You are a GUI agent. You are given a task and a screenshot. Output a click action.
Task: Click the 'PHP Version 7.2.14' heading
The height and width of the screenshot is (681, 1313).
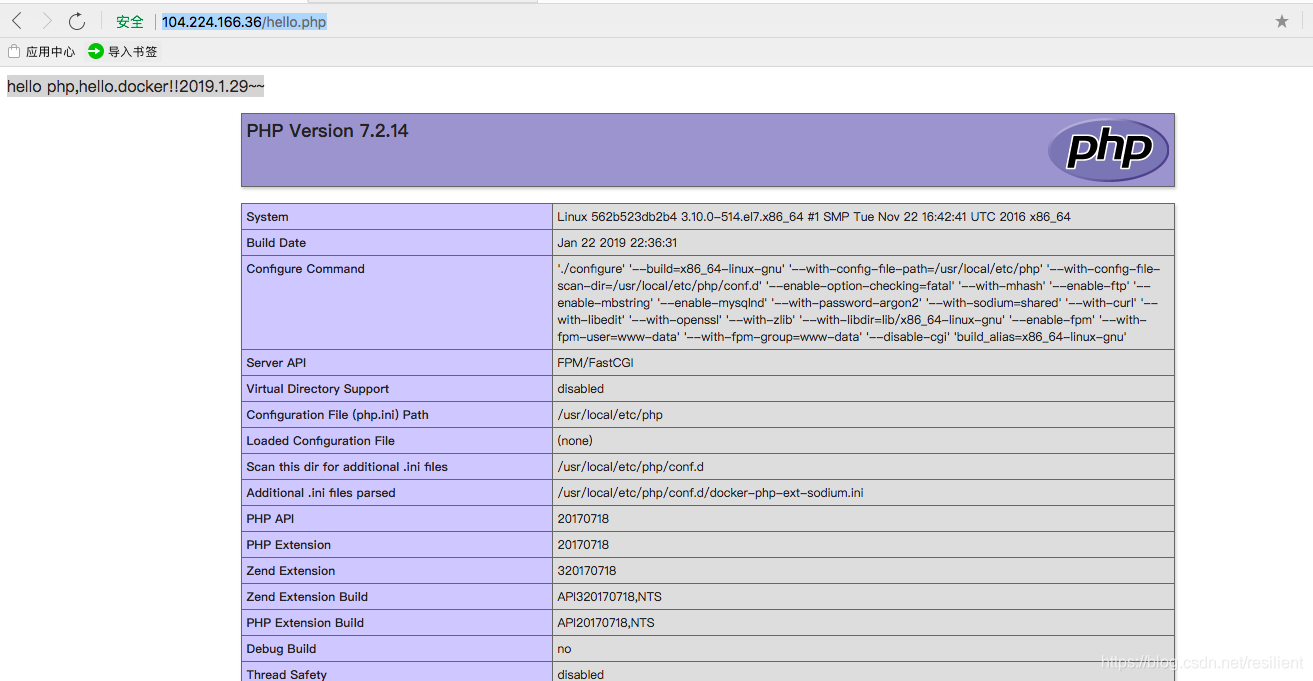327,131
